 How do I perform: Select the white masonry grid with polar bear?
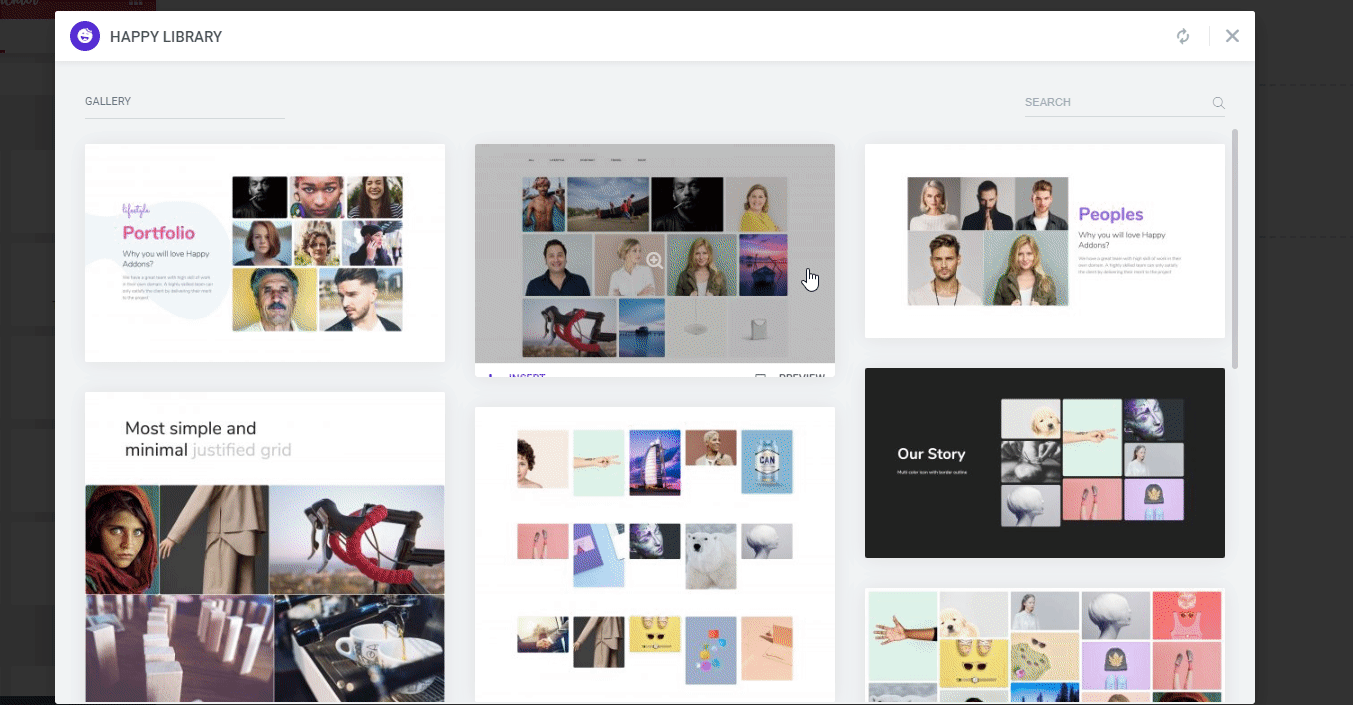pos(655,555)
